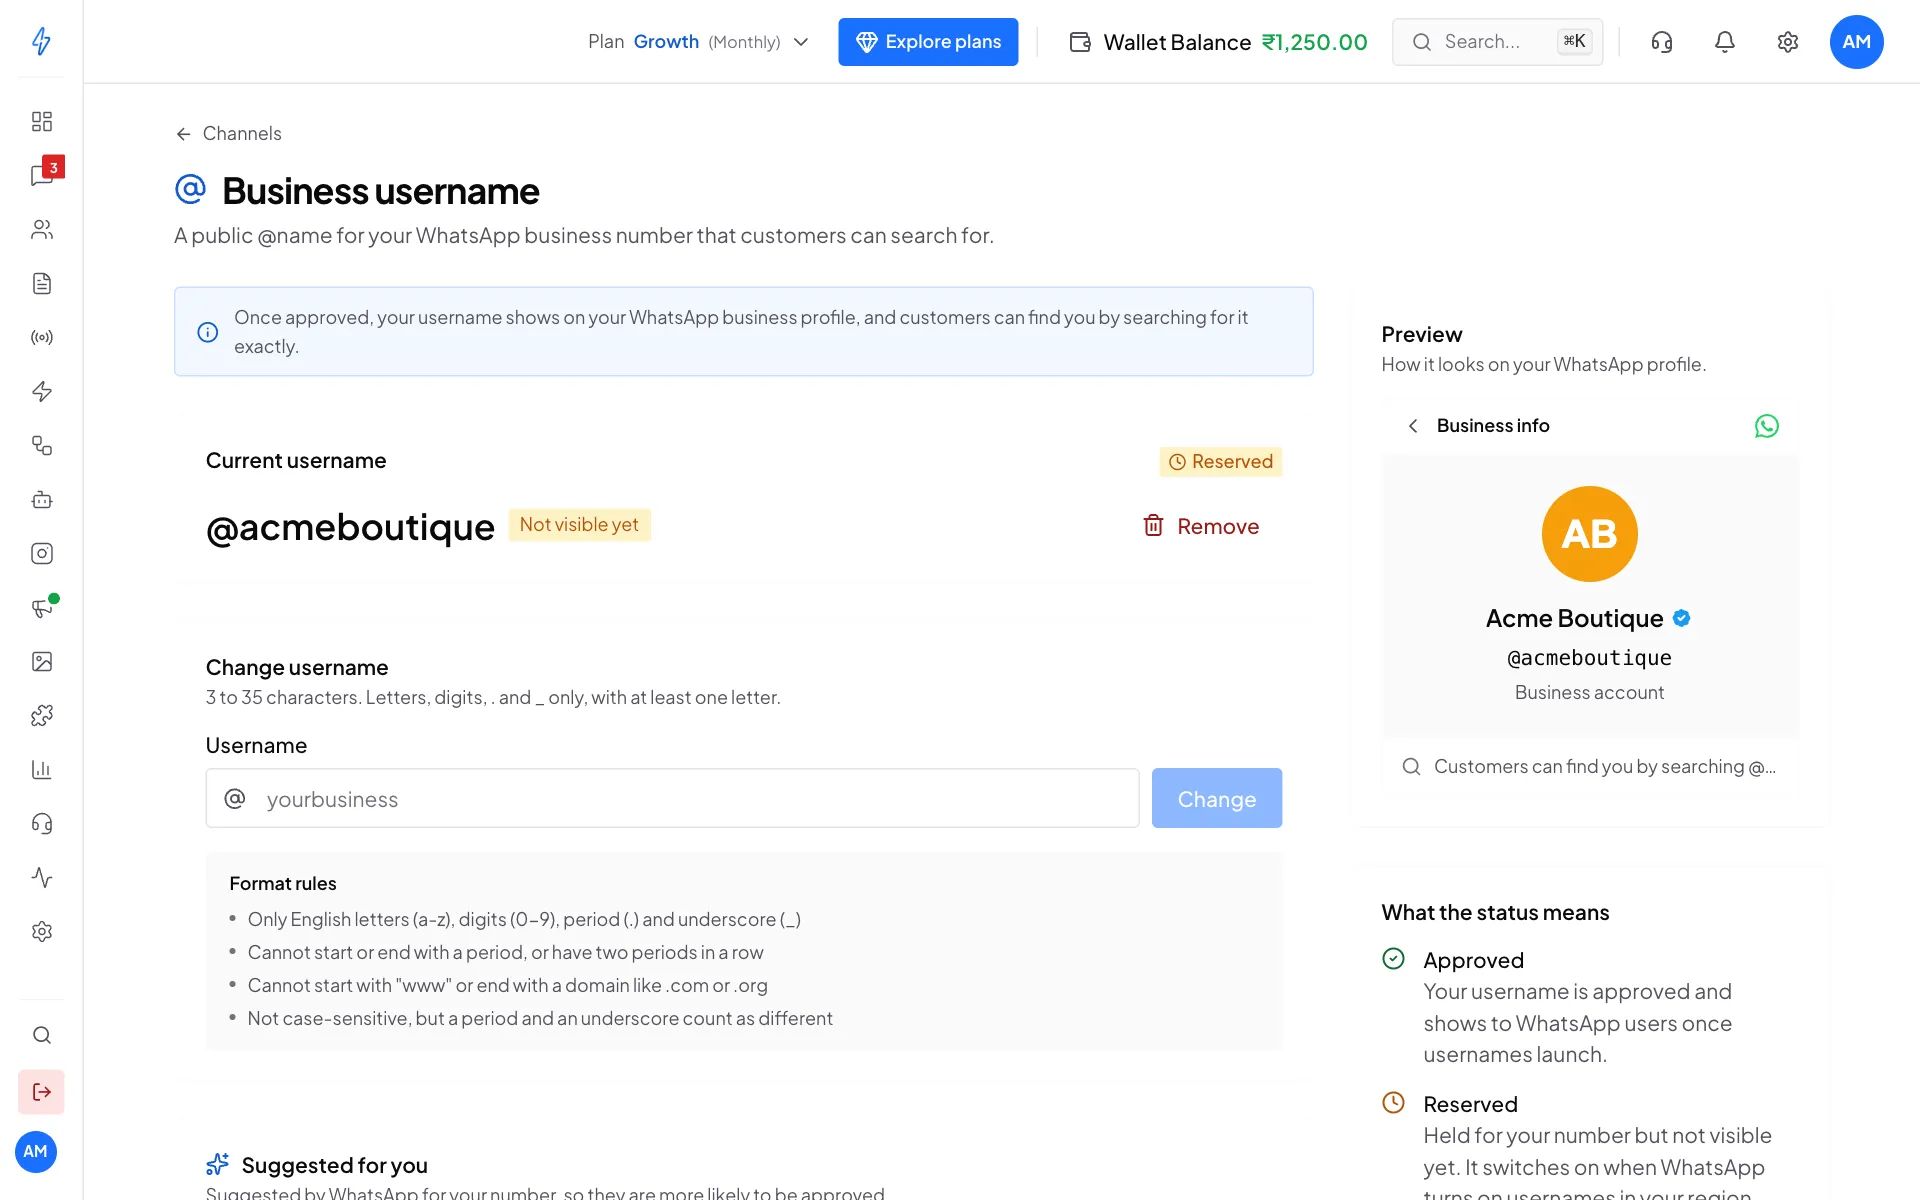Open the AM profile avatar in top bar
The height and width of the screenshot is (1200, 1920).
(x=1856, y=42)
